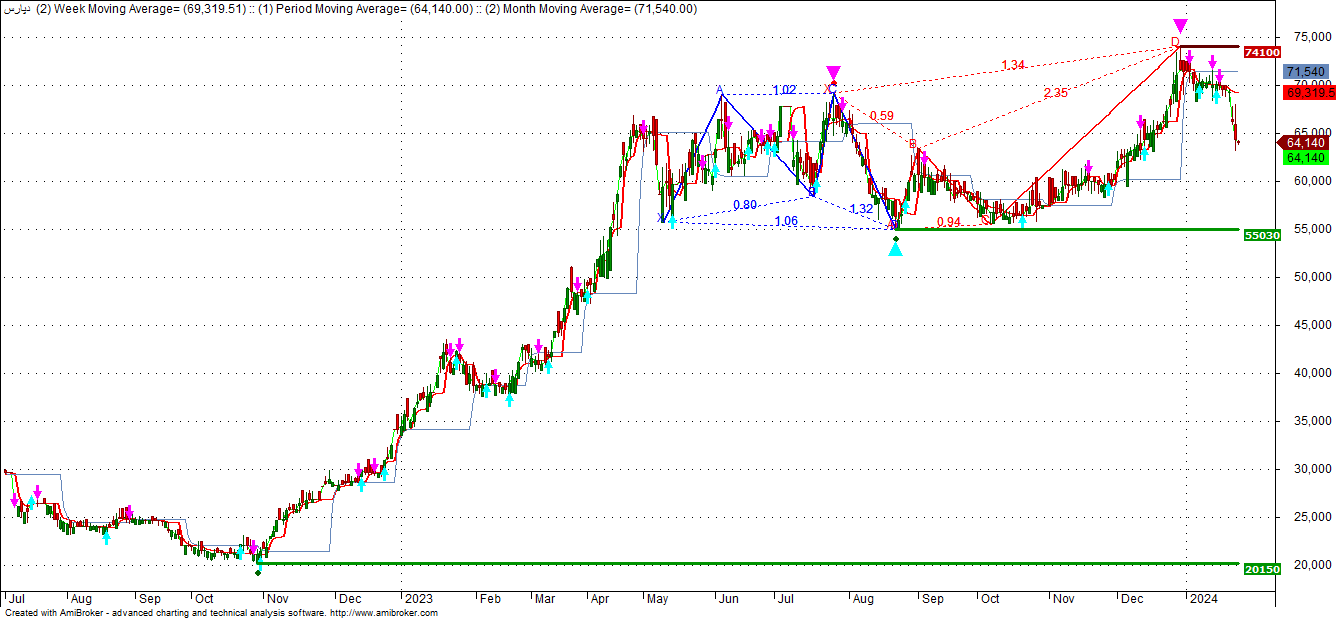Click the large magenta triangle above point C
This screenshot has width=1336, height=619.
[833, 72]
